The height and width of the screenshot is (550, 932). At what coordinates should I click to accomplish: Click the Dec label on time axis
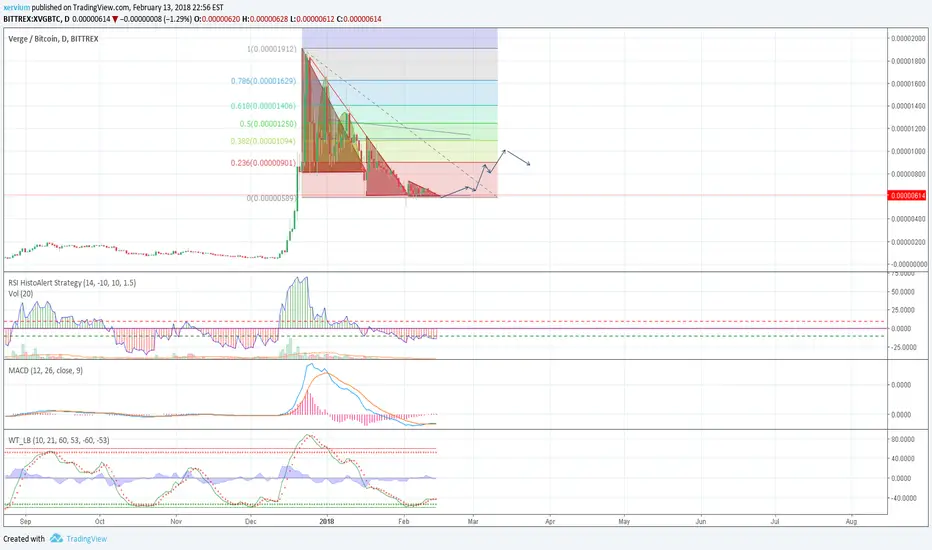[250, 521]
